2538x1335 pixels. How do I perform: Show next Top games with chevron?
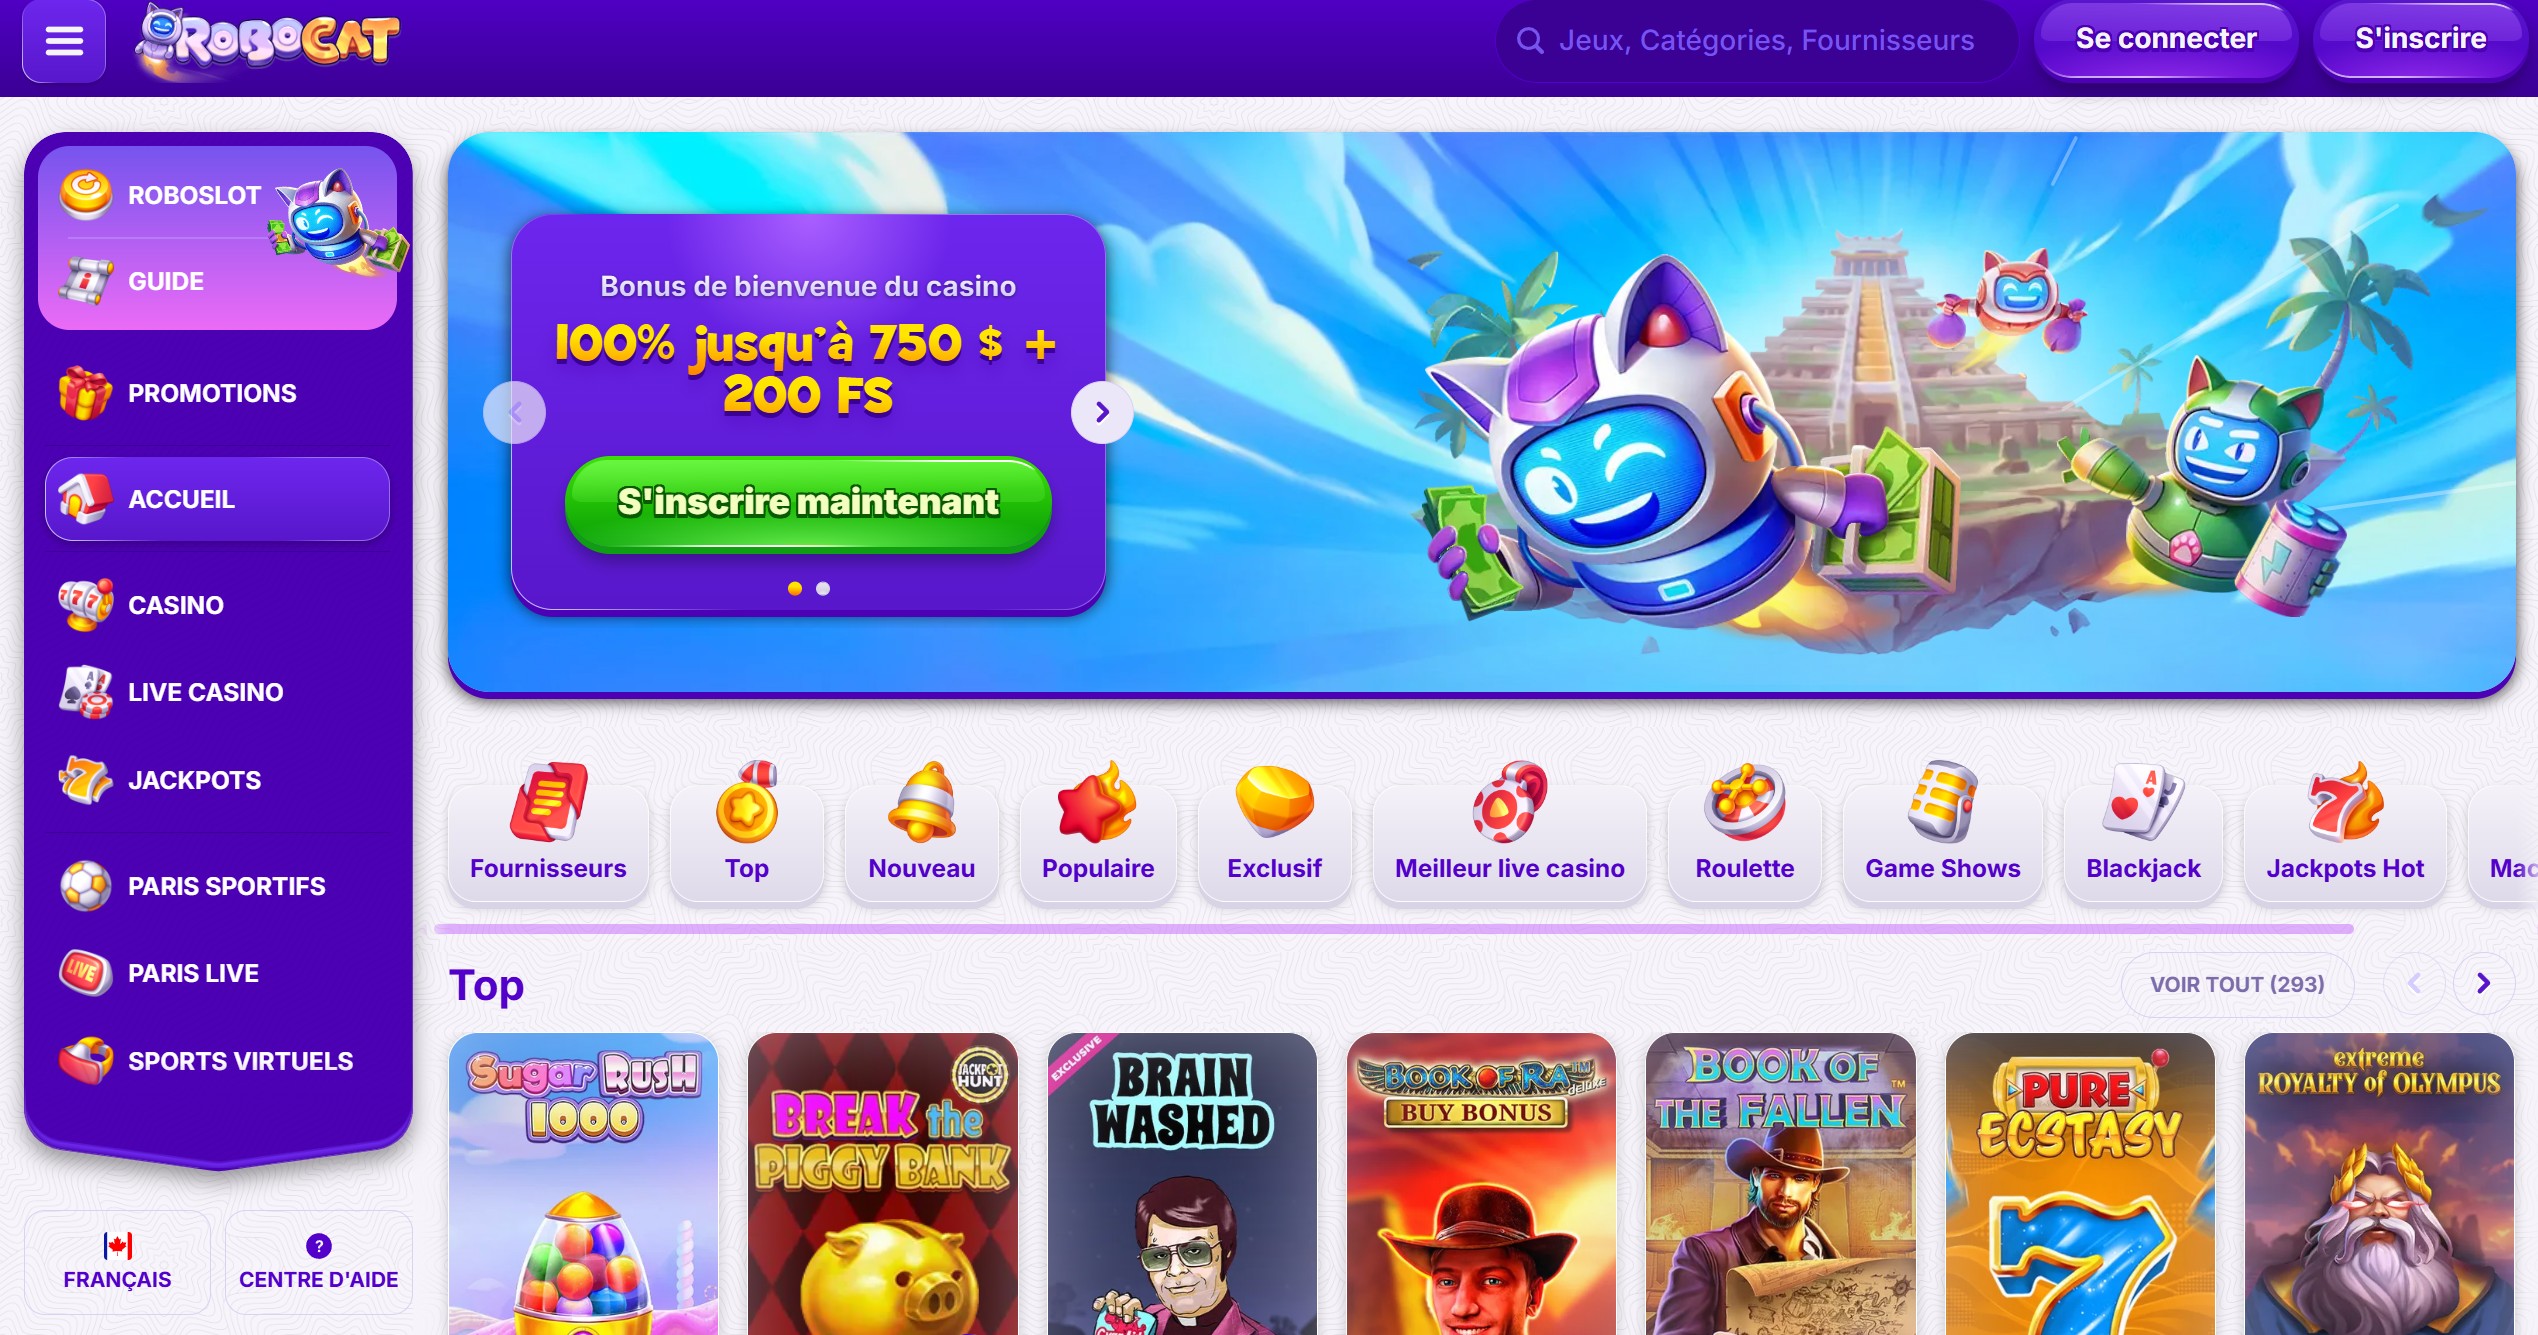[2483, 984]
